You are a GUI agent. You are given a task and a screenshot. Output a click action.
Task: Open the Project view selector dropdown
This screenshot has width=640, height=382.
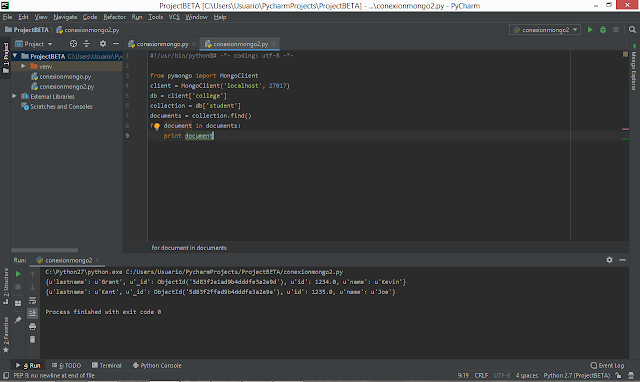point(34,44)
